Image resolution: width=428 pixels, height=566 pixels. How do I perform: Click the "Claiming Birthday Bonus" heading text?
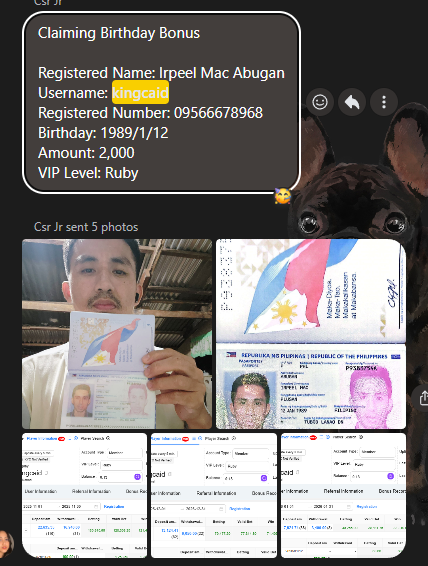click(x=119, y=33)
